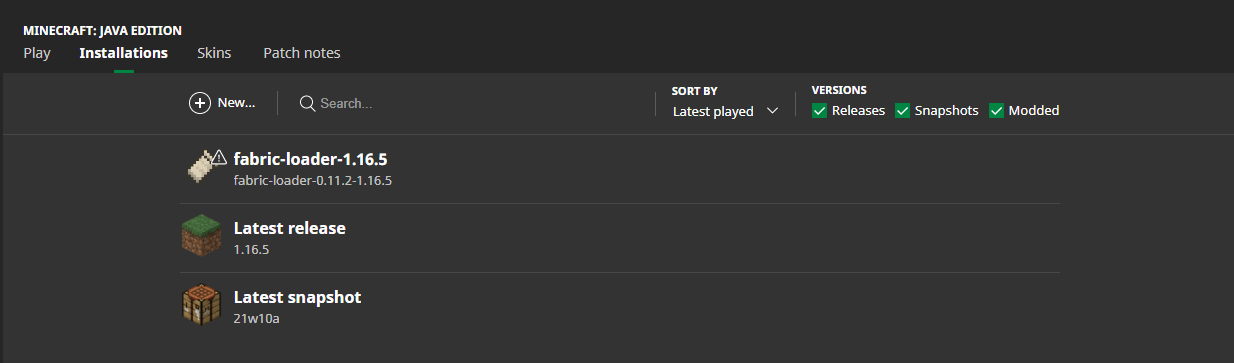Go to the Patch notes tab
This screenshot has width=1234, height=363.
(302, 53)
